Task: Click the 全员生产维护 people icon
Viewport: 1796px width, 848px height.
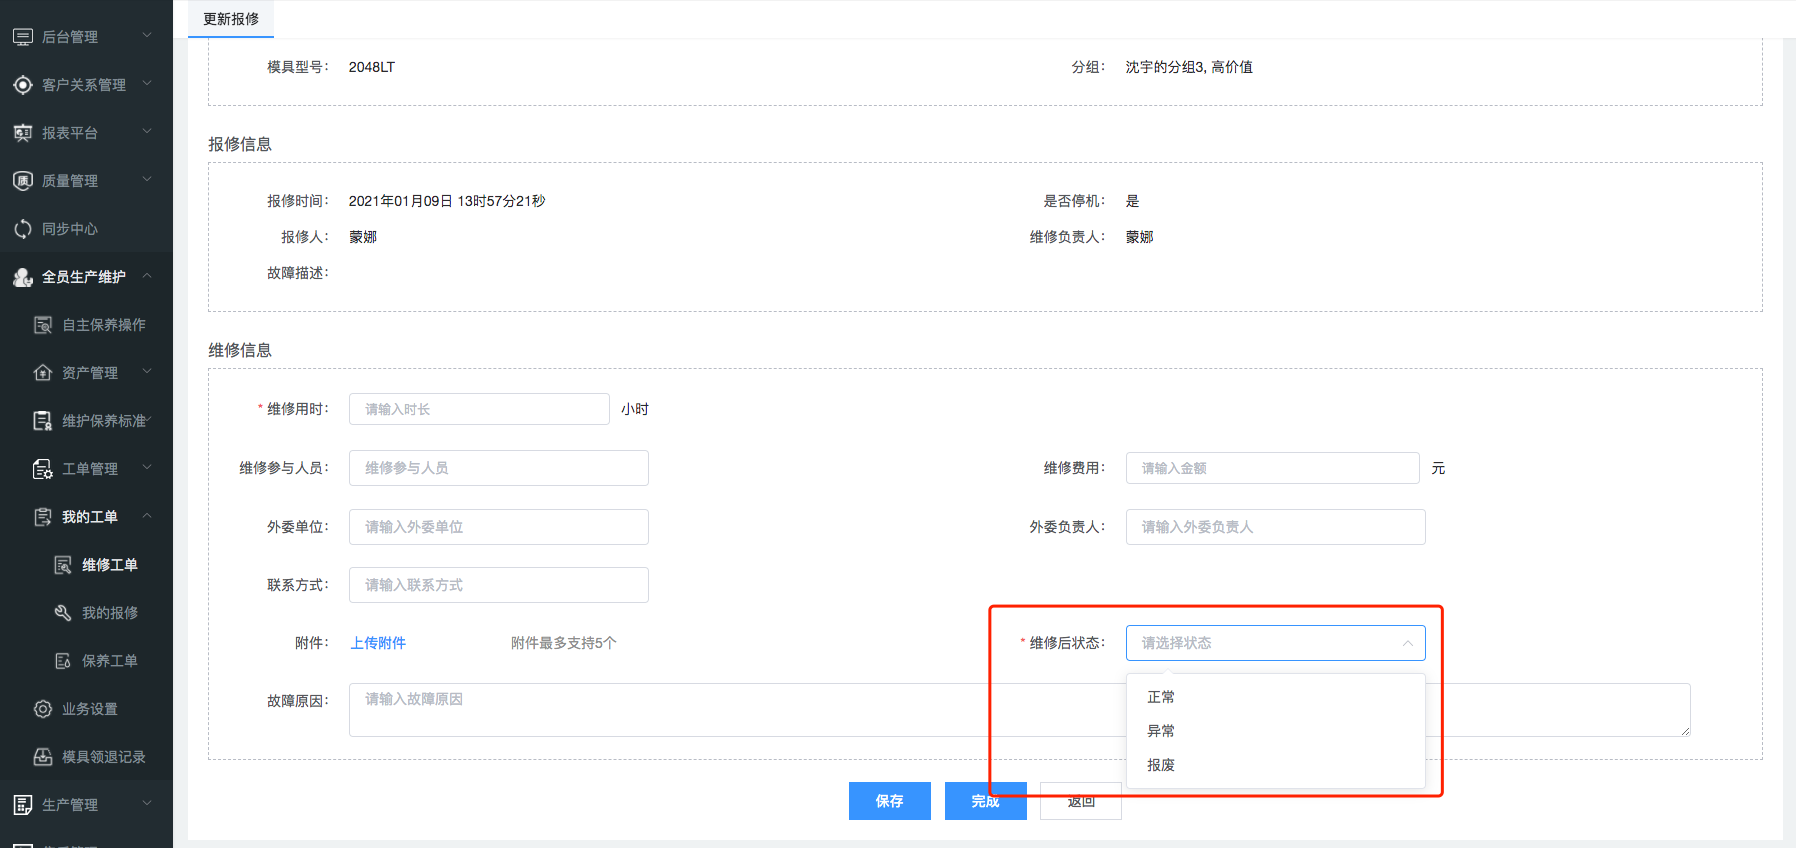Action: click(23, 277)
